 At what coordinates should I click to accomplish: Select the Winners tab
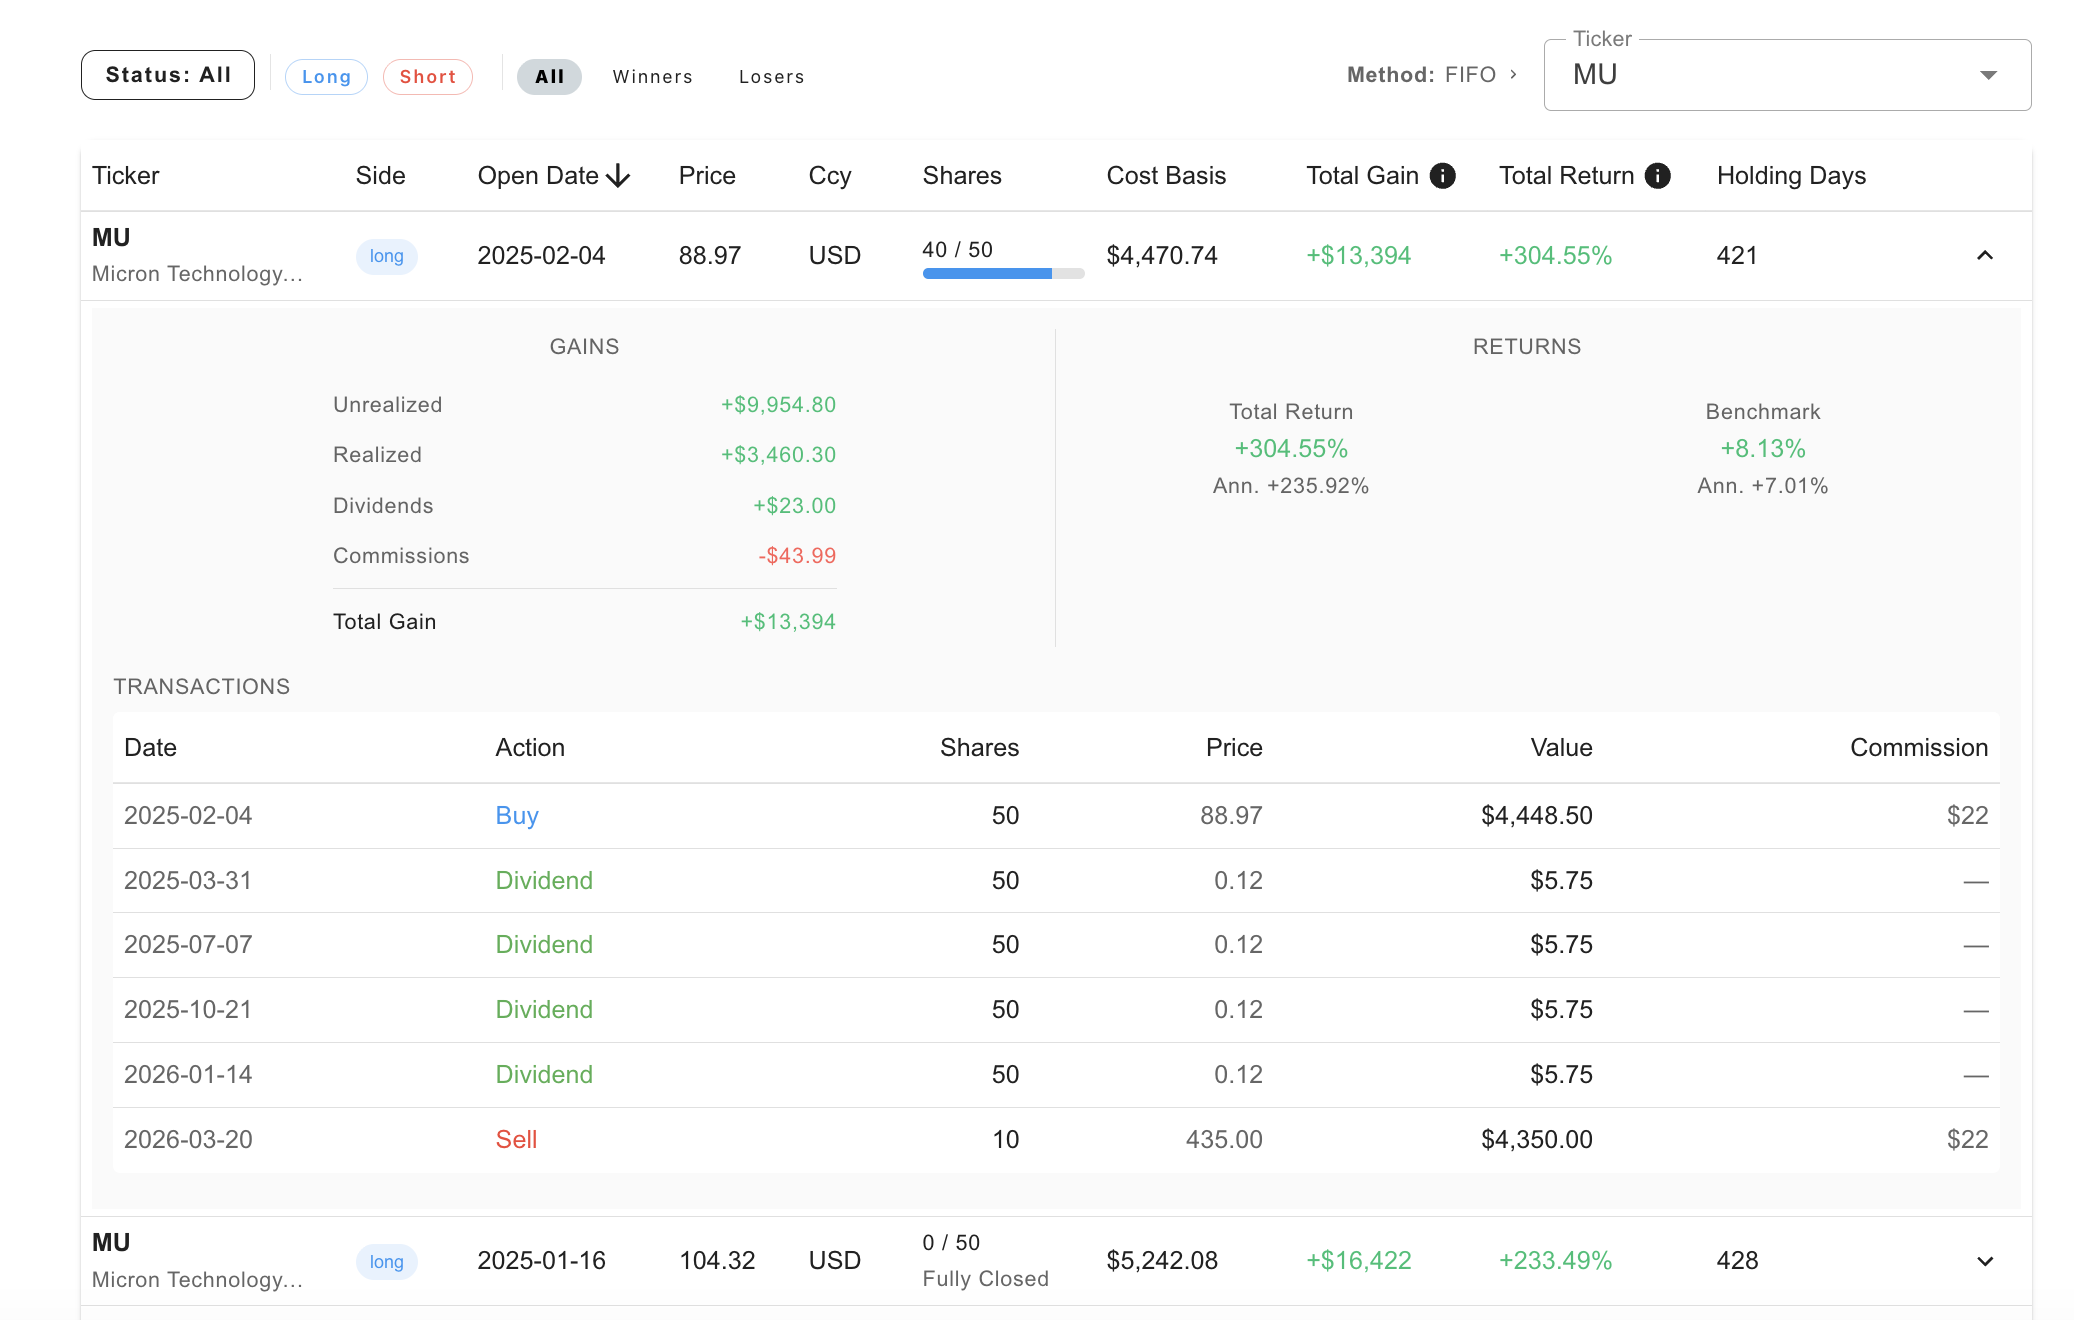(652, 77)
